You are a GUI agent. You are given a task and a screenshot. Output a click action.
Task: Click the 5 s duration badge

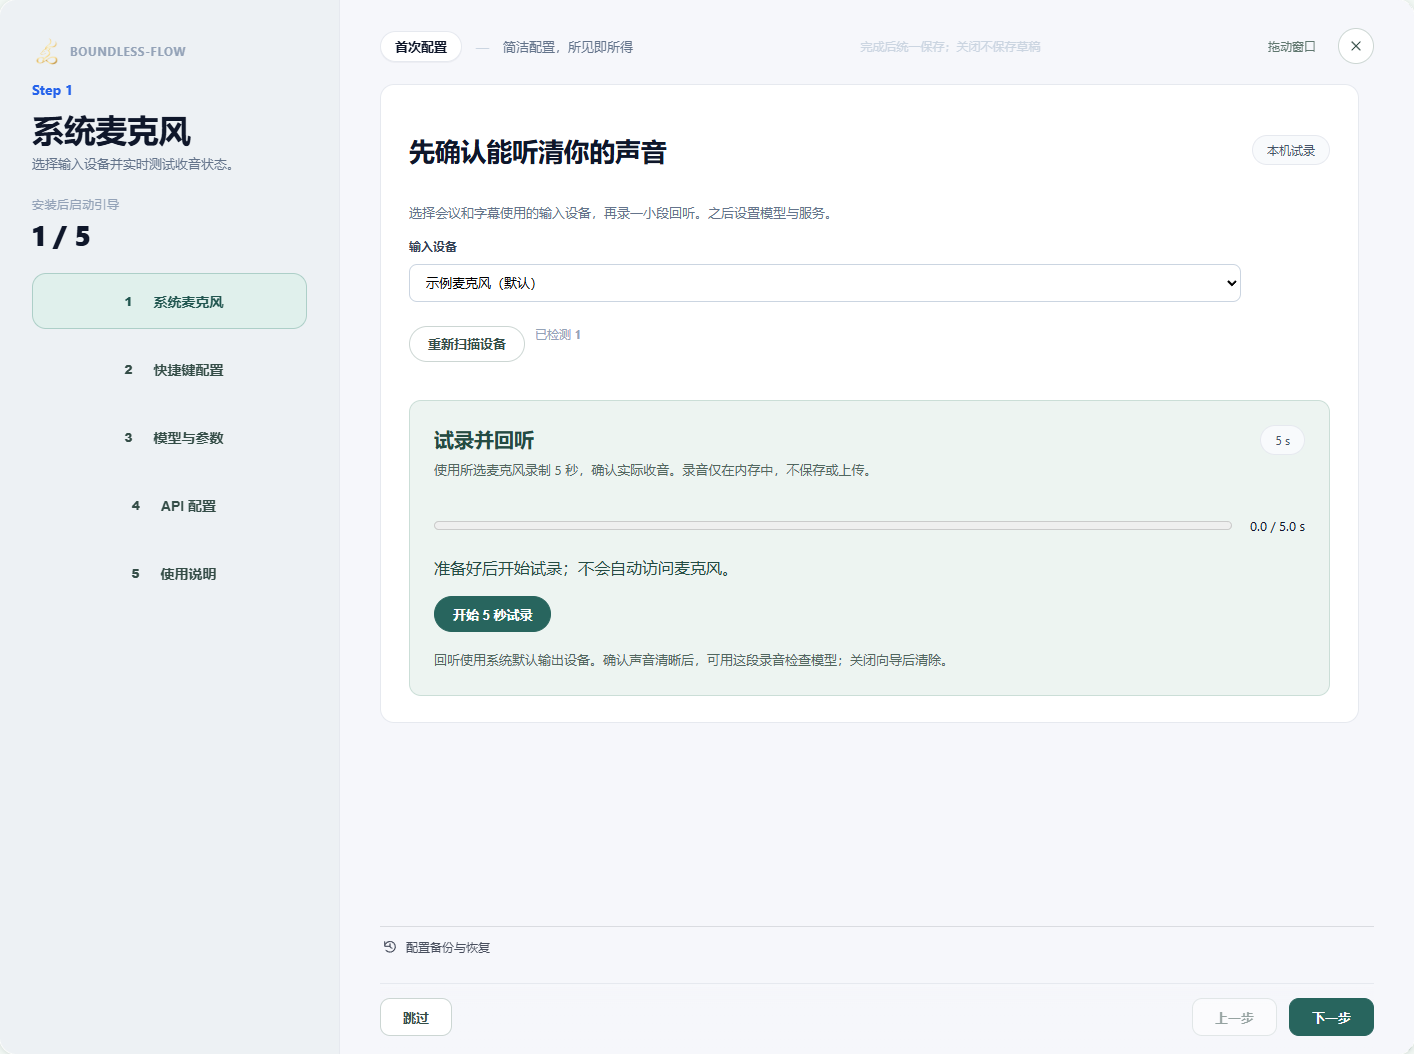pyautogui.click(x=1282, y=440)
